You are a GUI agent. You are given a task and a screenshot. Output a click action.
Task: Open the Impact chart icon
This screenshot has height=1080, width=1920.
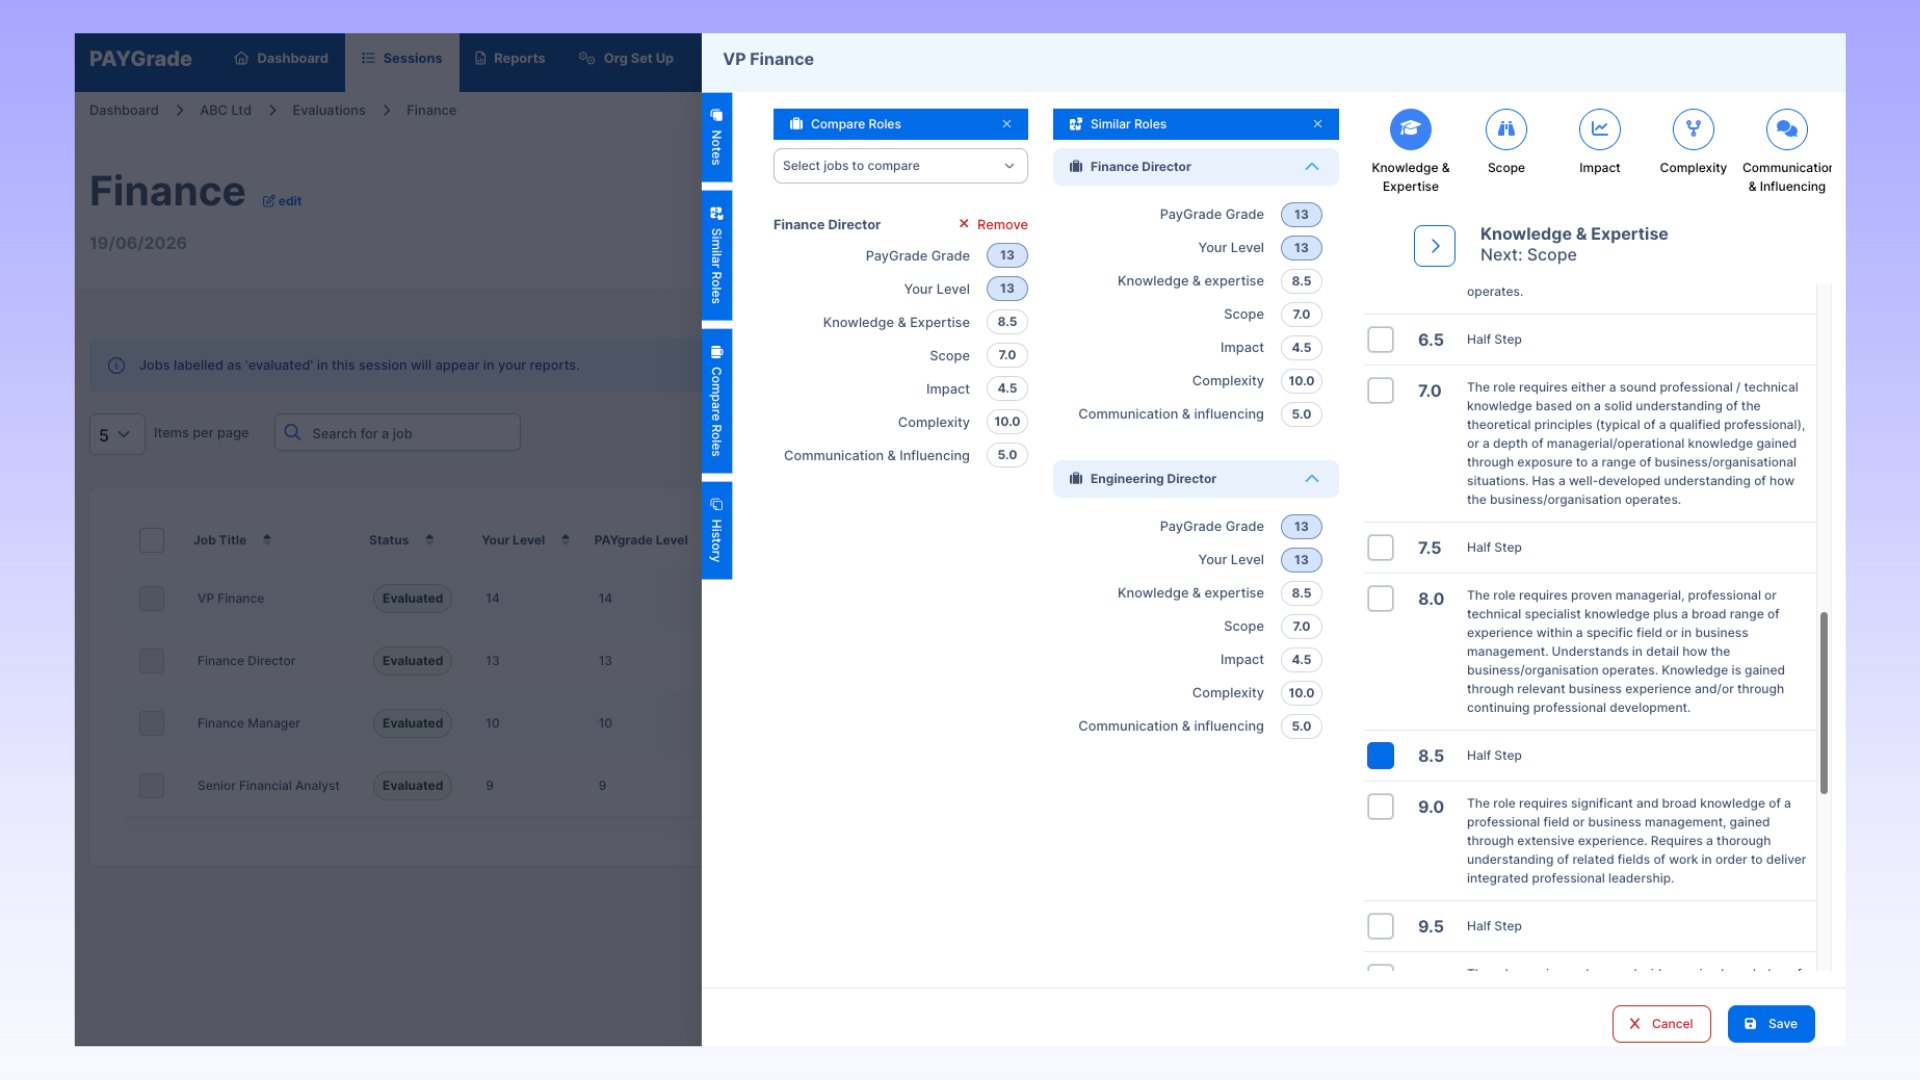(1600, 129)
